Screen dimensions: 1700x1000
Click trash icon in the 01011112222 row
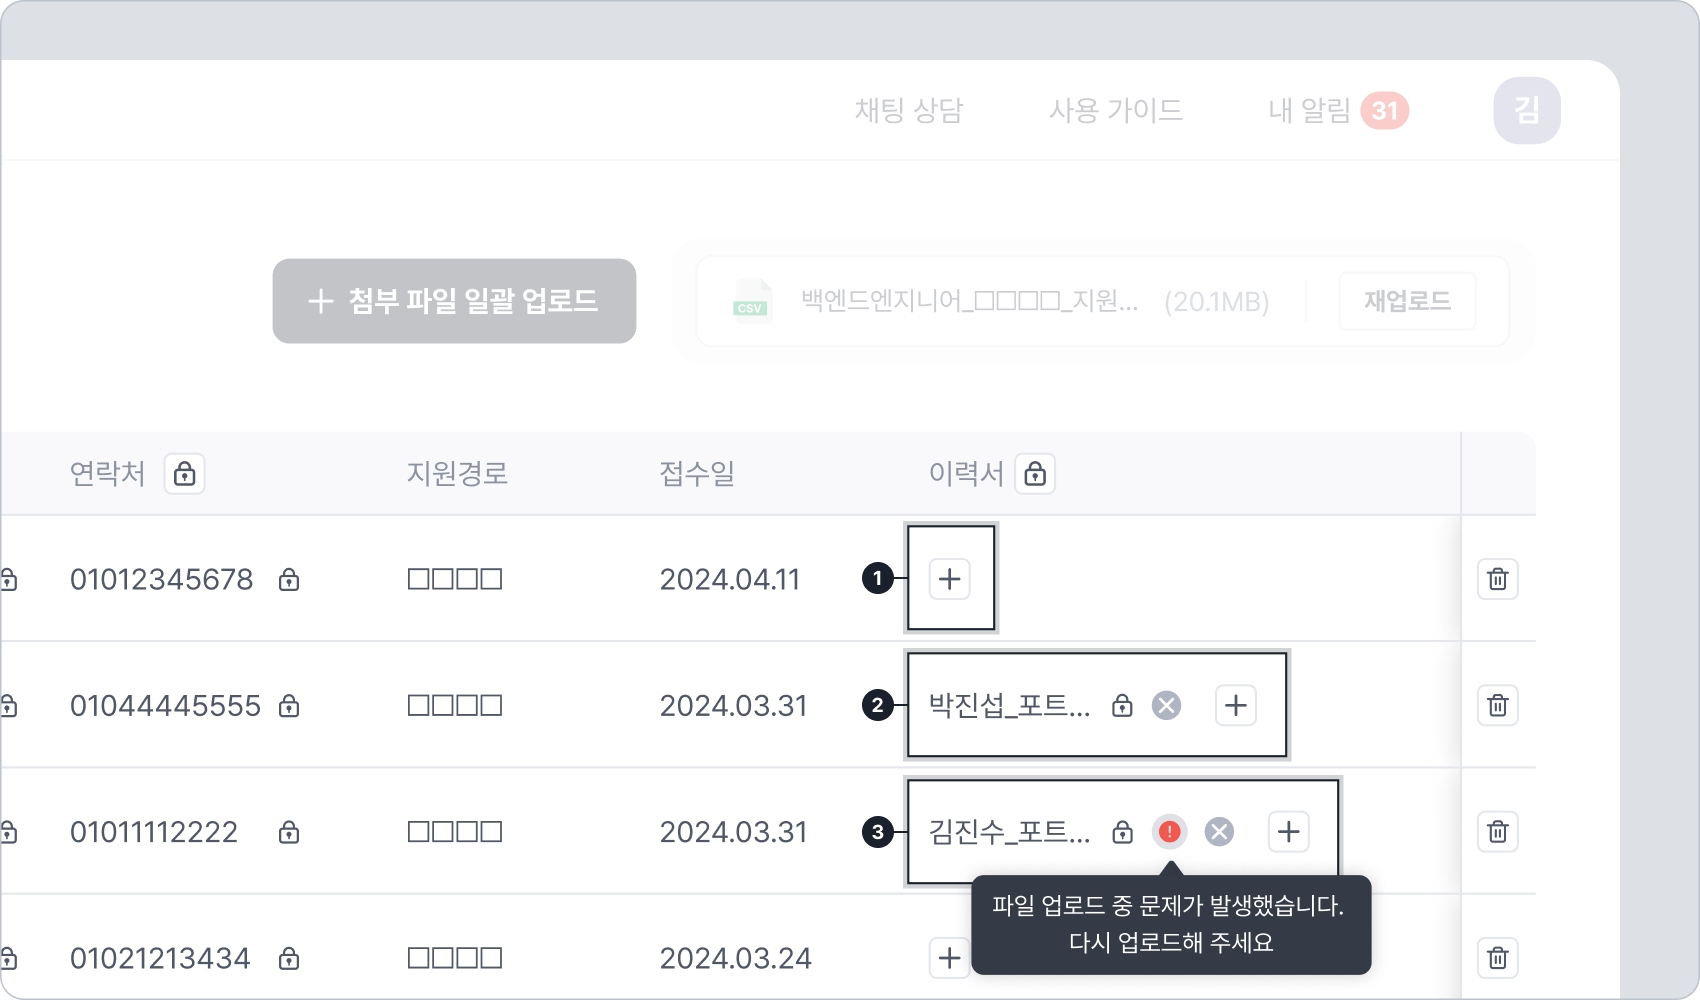click(x=1498, y=831)
